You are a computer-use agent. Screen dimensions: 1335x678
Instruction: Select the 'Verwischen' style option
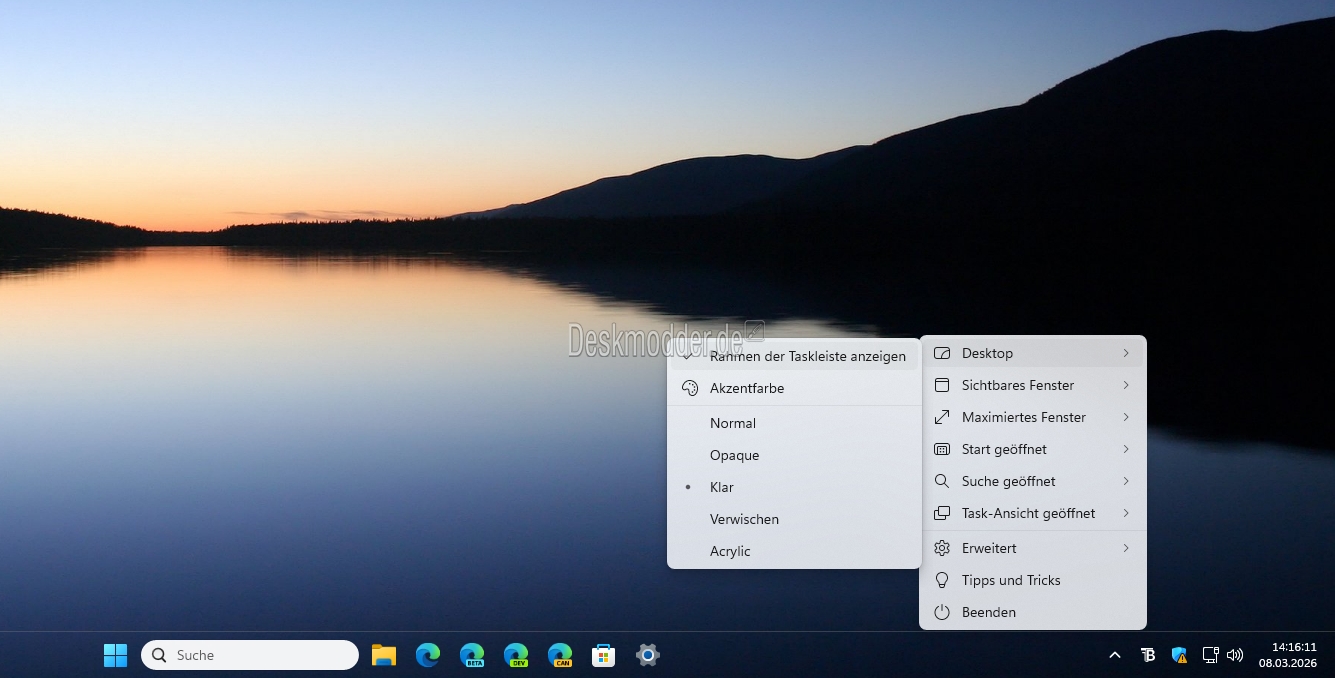[744, 519]
